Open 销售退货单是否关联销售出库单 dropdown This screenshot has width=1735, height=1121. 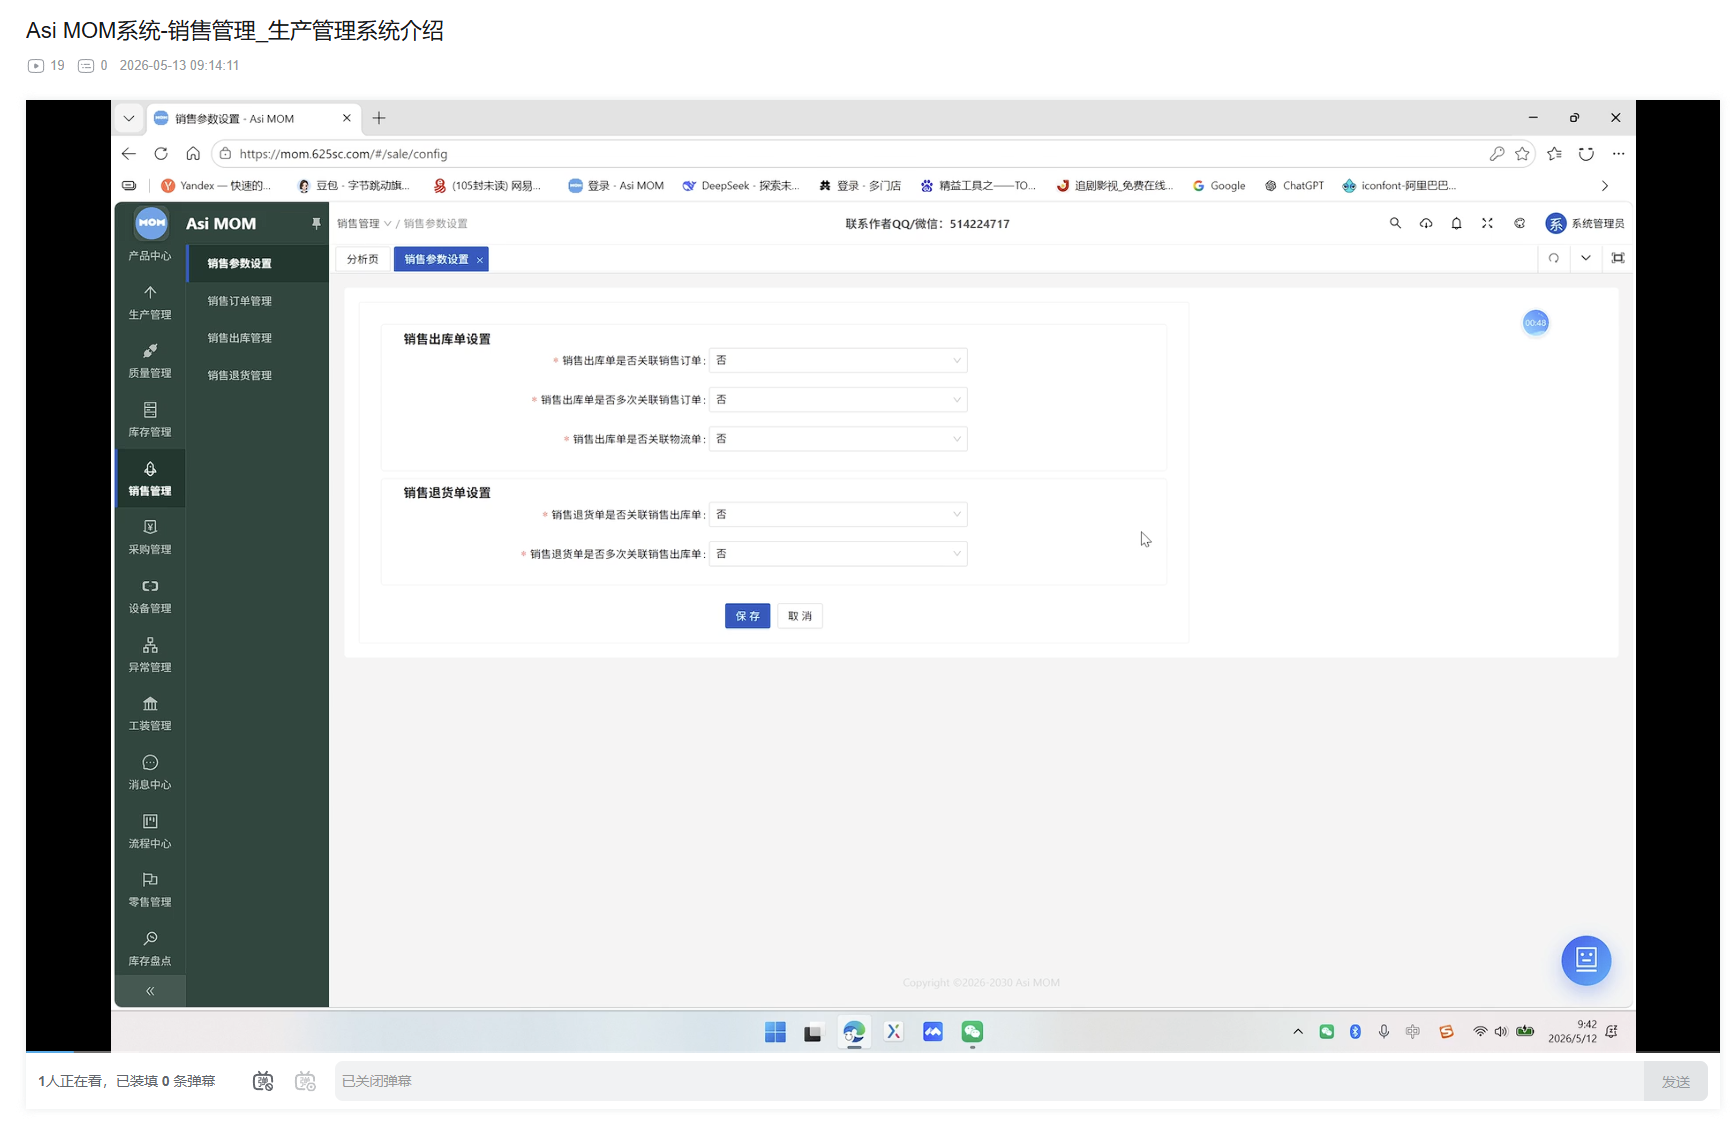838,514
